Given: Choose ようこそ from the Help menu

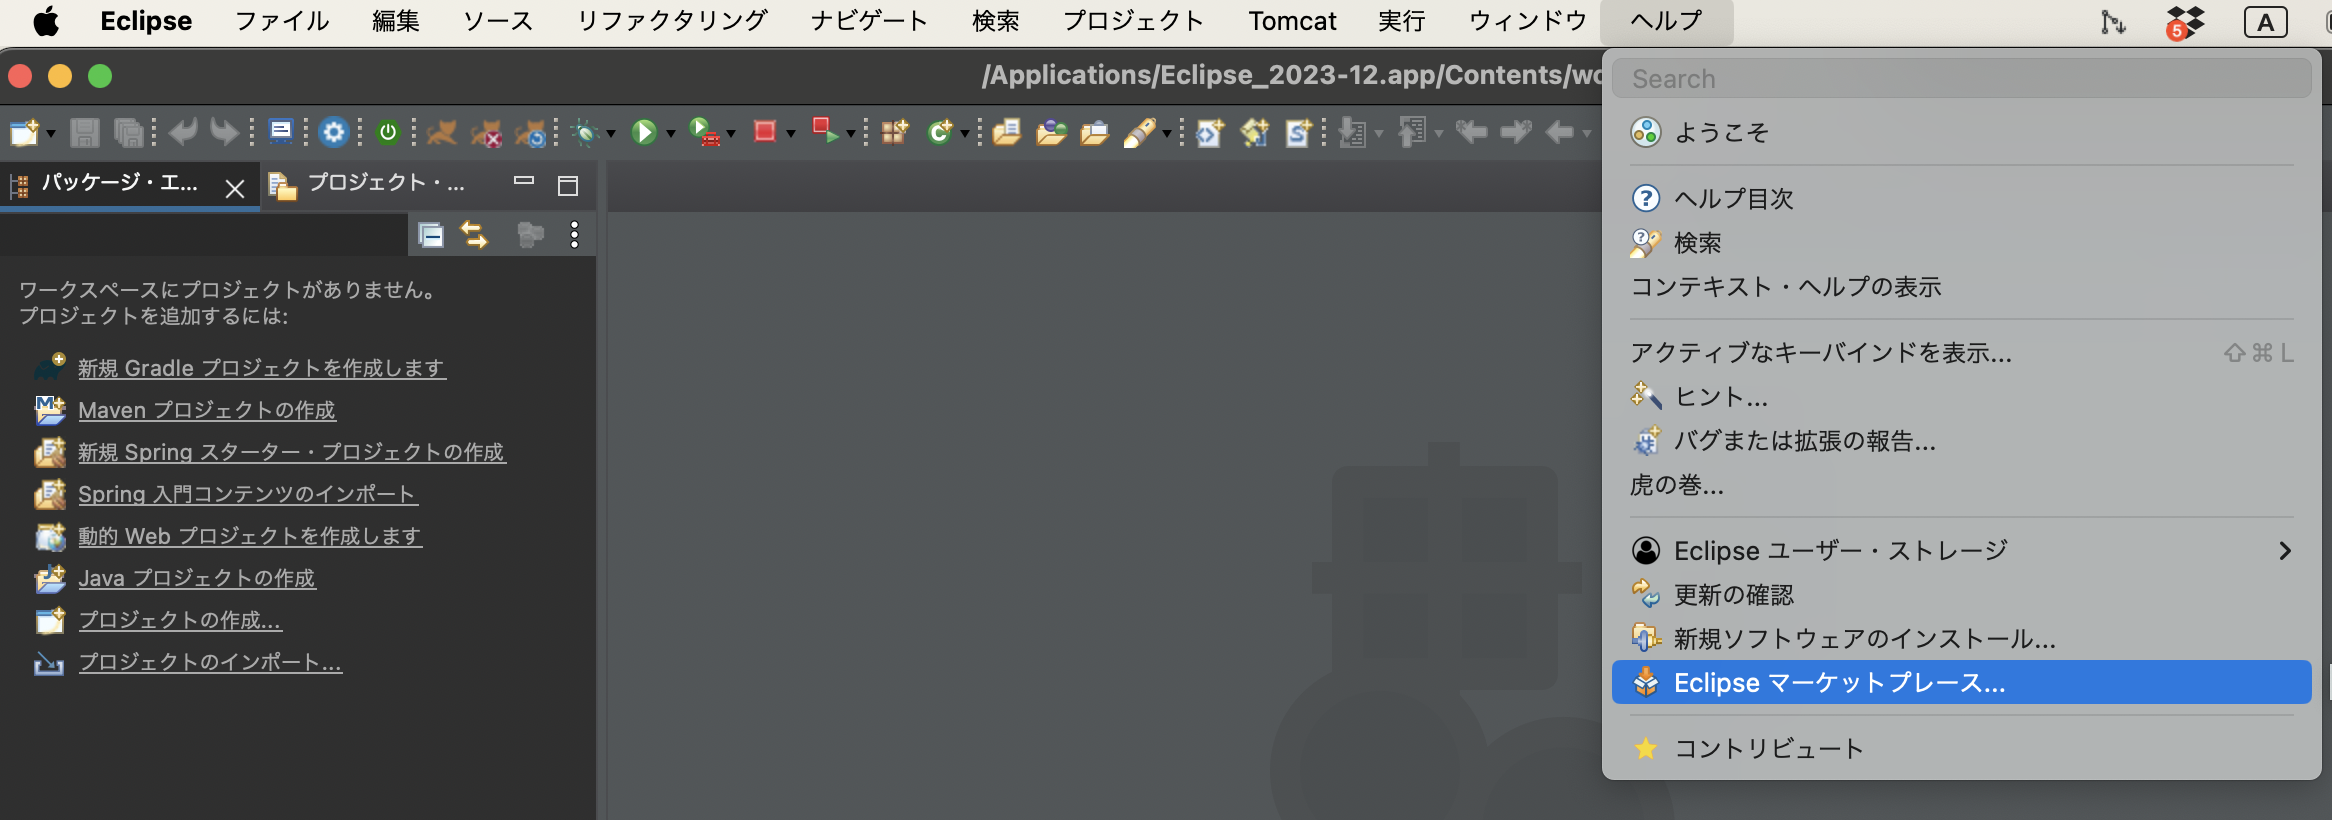Looking at the screenshot, I should pyautogui.click(x=1961, y=132).
